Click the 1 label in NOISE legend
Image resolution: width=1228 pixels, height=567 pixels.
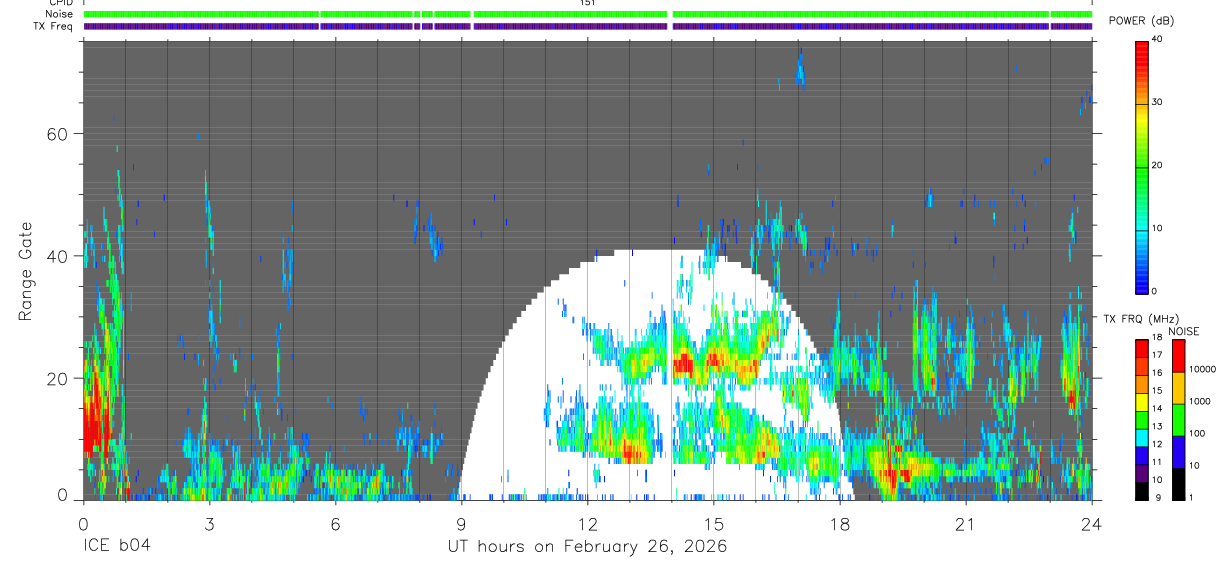1192,498
